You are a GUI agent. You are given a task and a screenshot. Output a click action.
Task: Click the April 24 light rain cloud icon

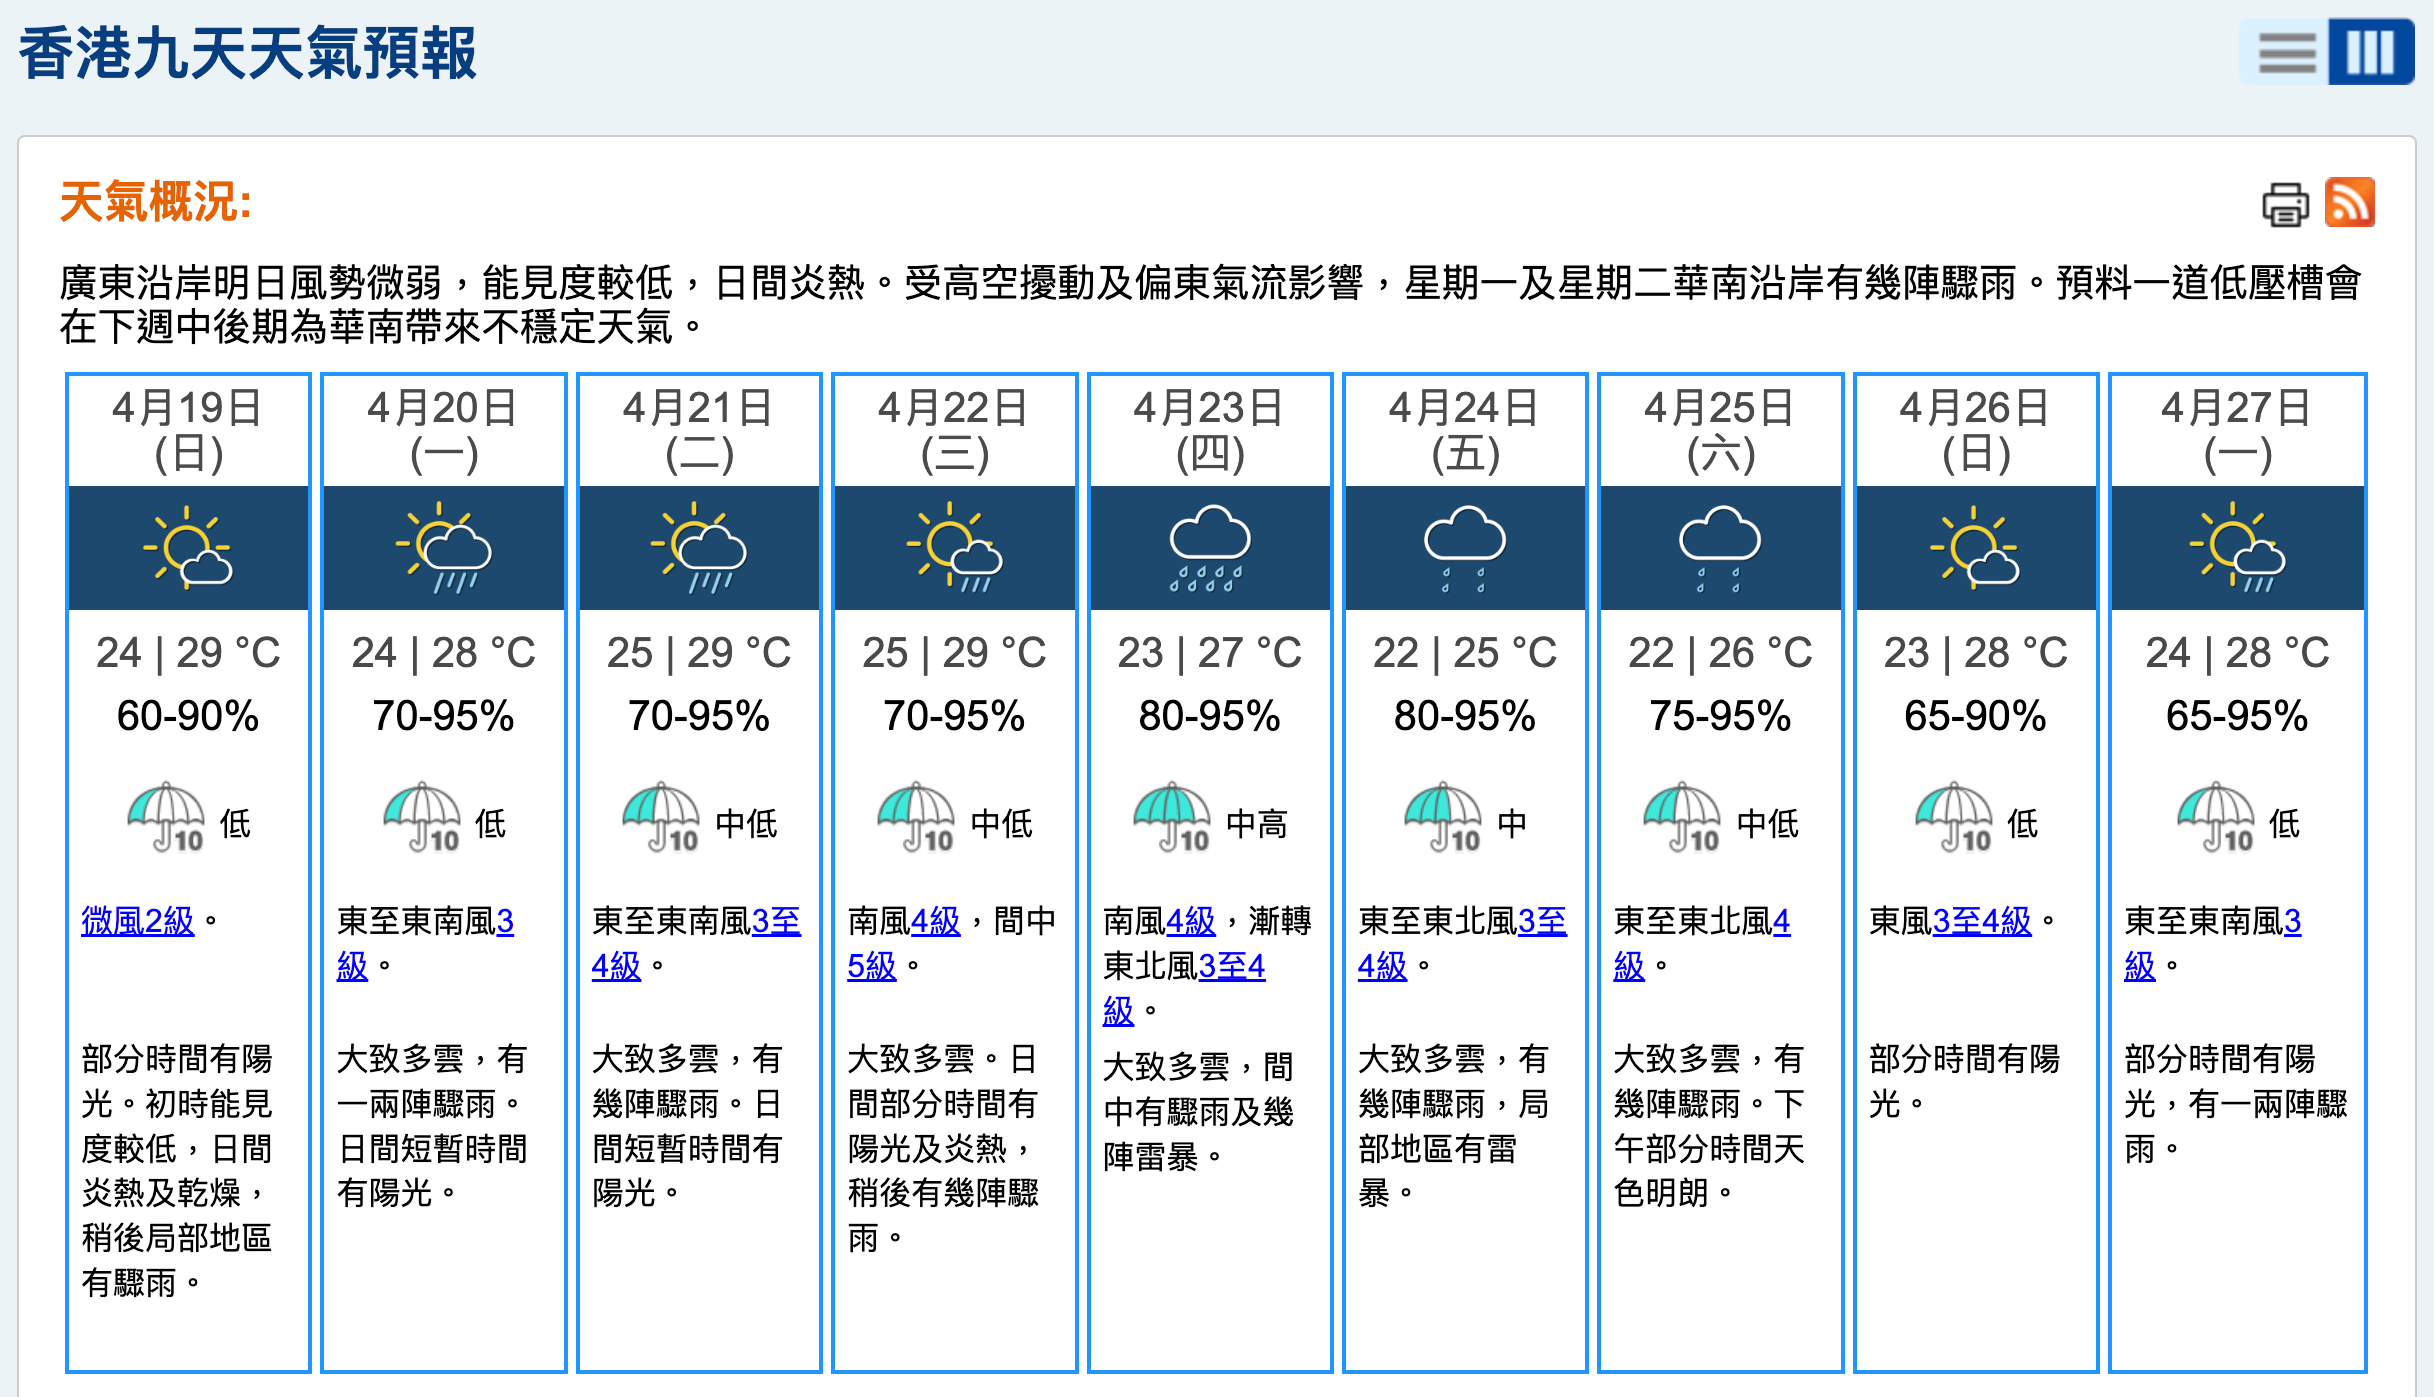[1465, 548]
